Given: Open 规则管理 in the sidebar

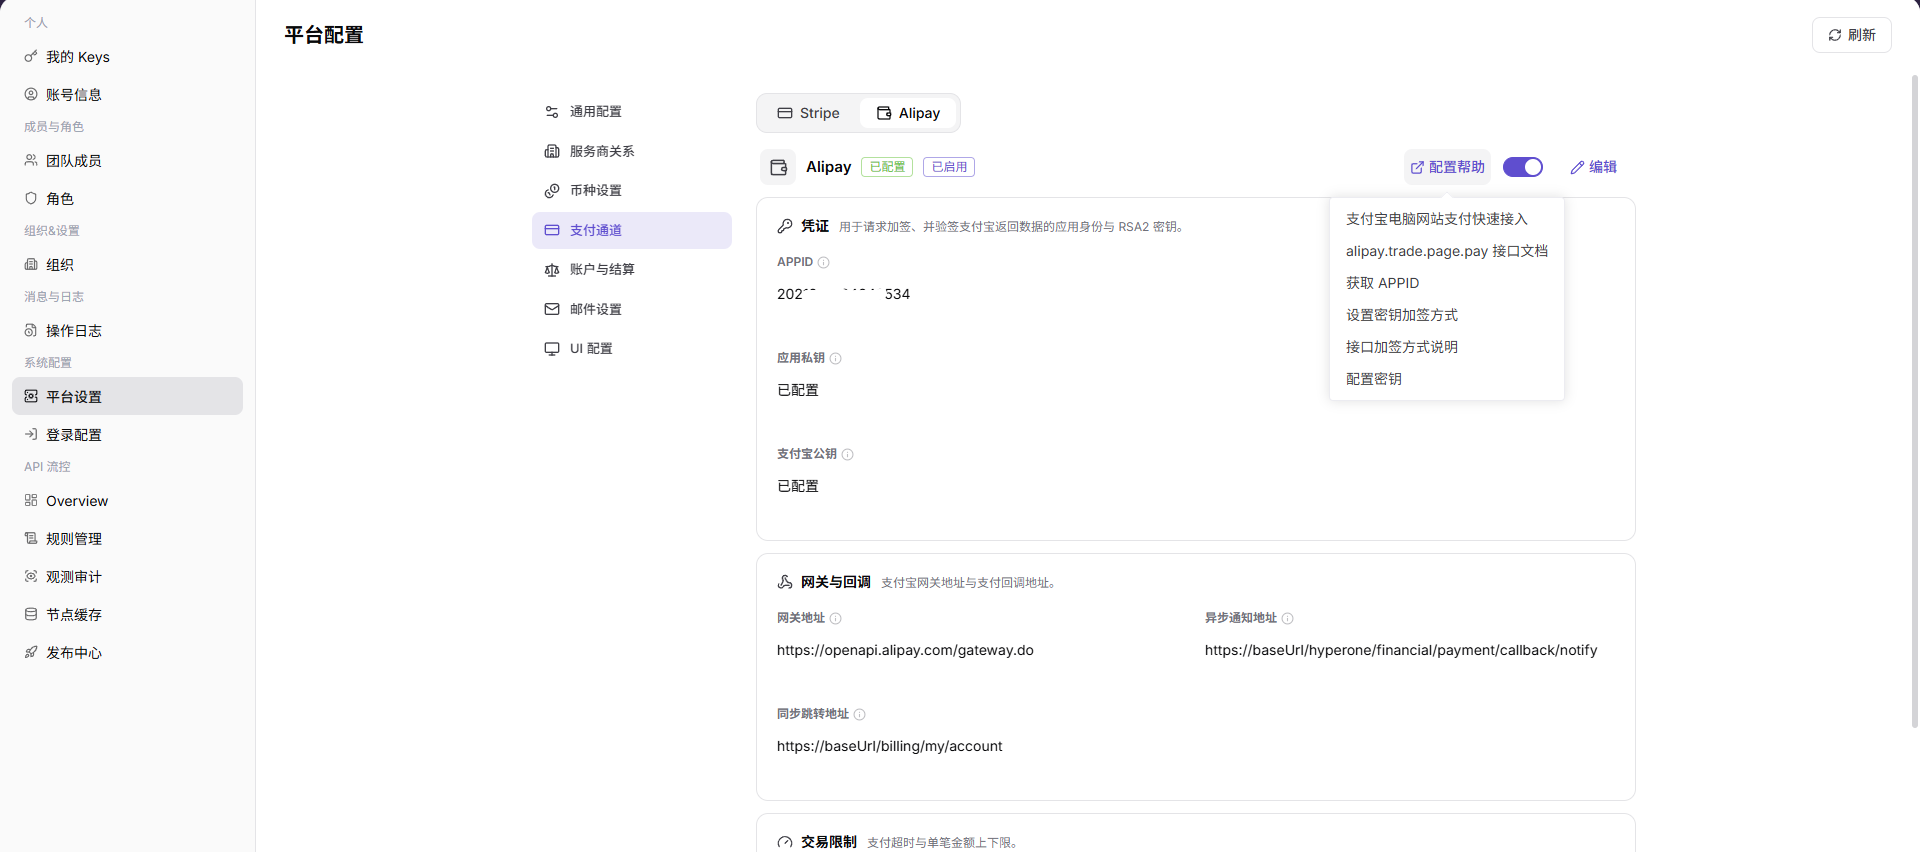Looking at the screenshot, I should pos(127,539).
